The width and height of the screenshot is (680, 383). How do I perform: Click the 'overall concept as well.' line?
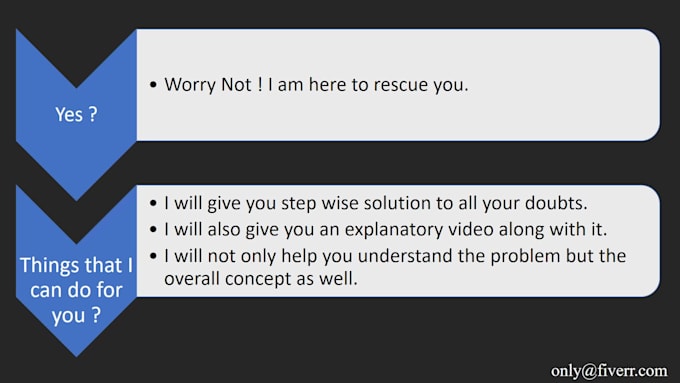[261, 279]
